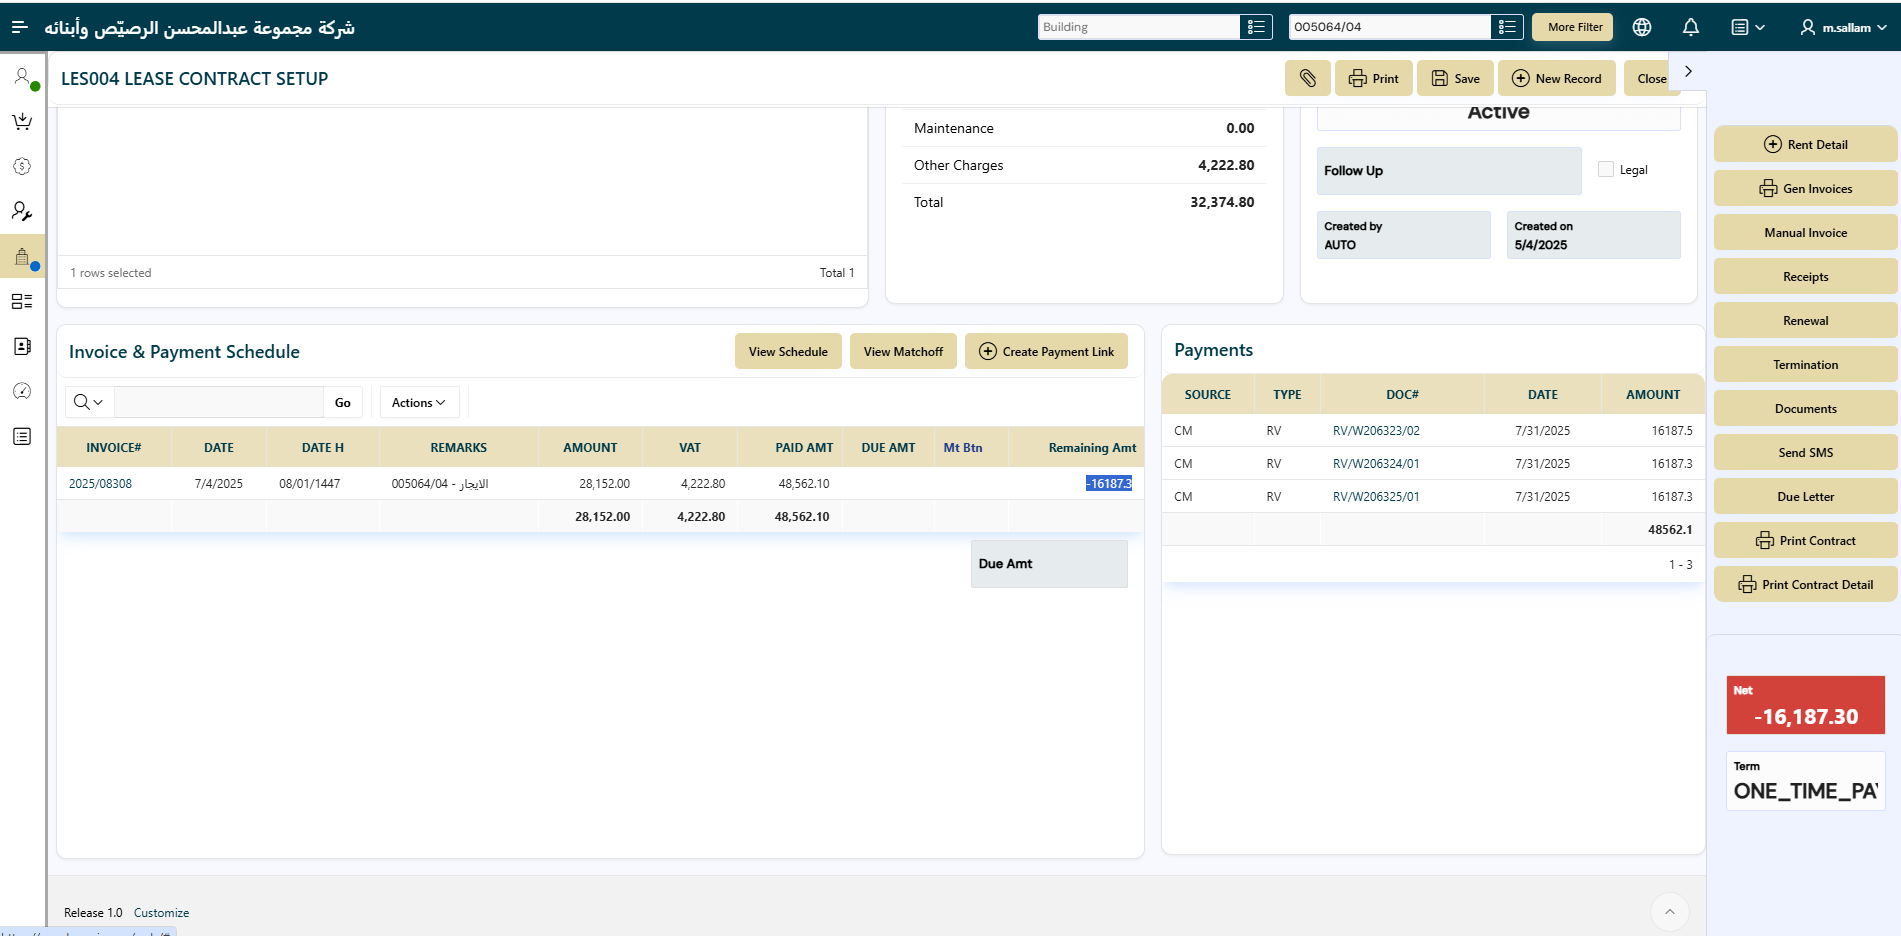Toggle the hamburger navigation menu
This screenshot has height=936, width=1901.
point(19,27)
